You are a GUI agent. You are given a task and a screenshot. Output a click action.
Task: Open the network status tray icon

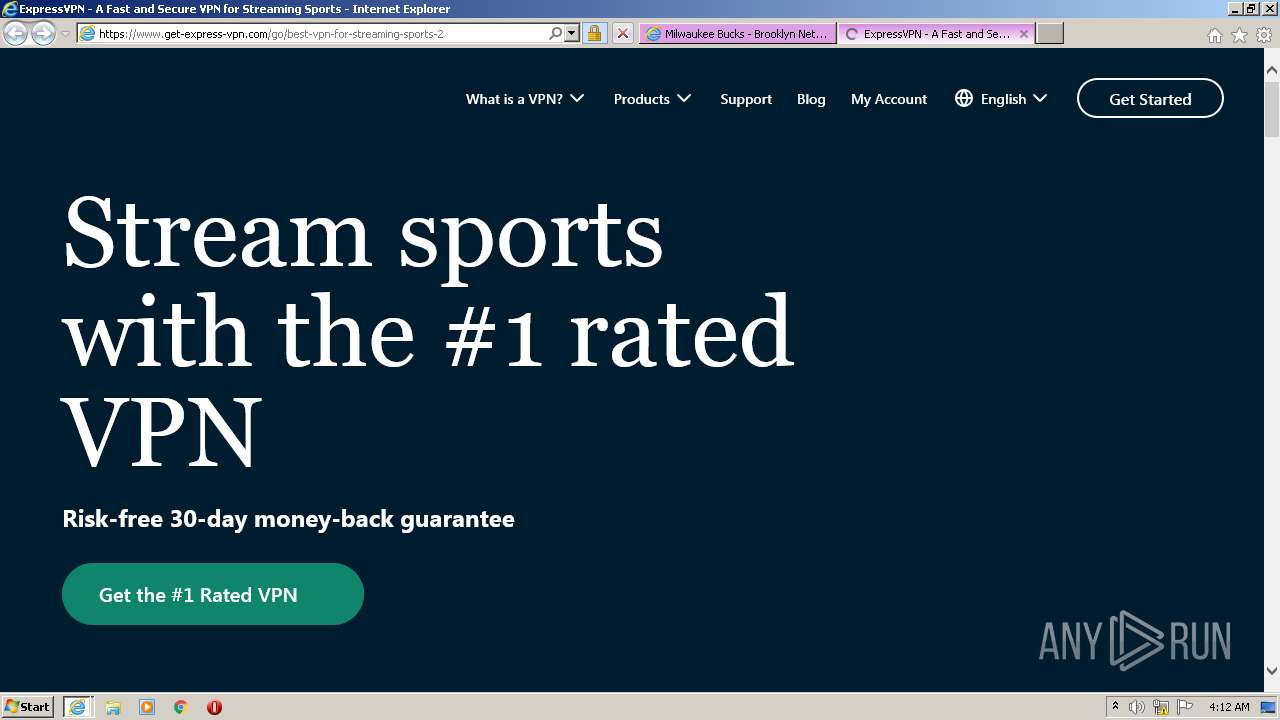[x=1161, y=707]
